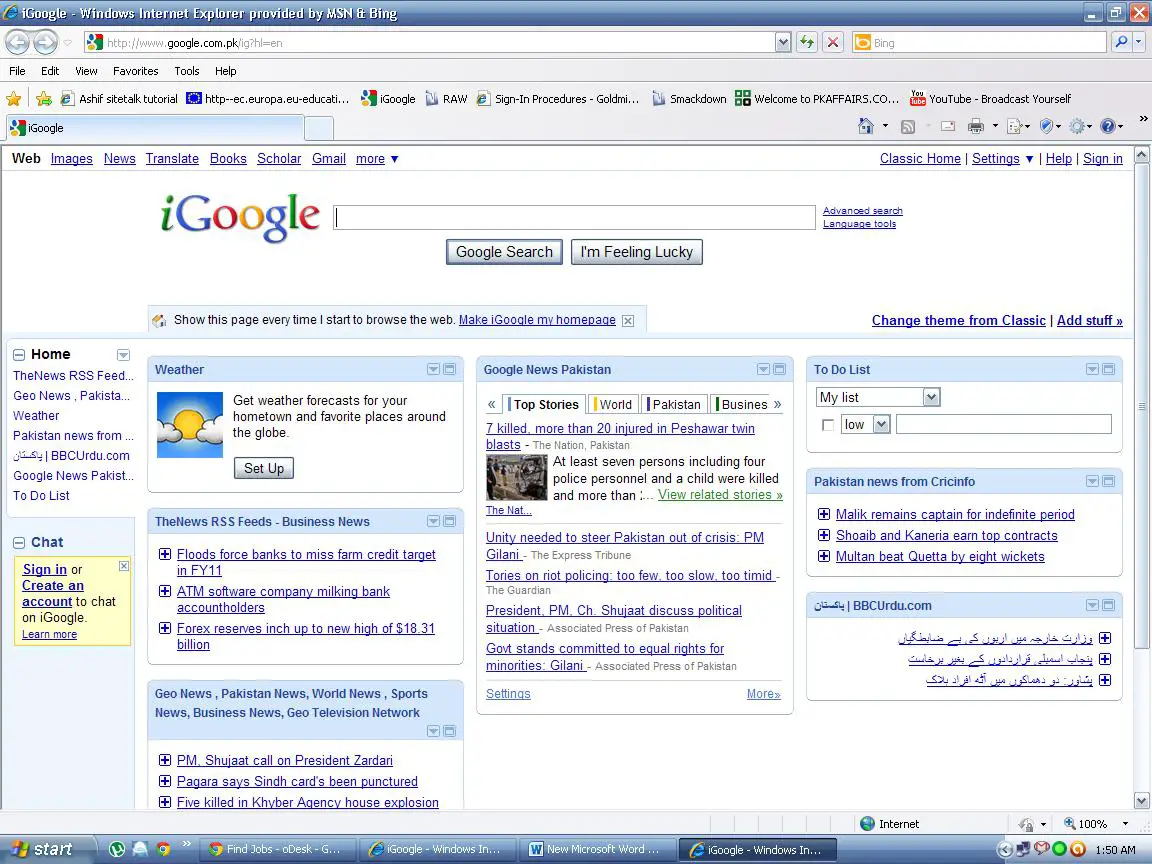The width and height of the screenshot is (1152, 864).
Task: Open the address bar history dropdown
Action: tap(783, 43)
